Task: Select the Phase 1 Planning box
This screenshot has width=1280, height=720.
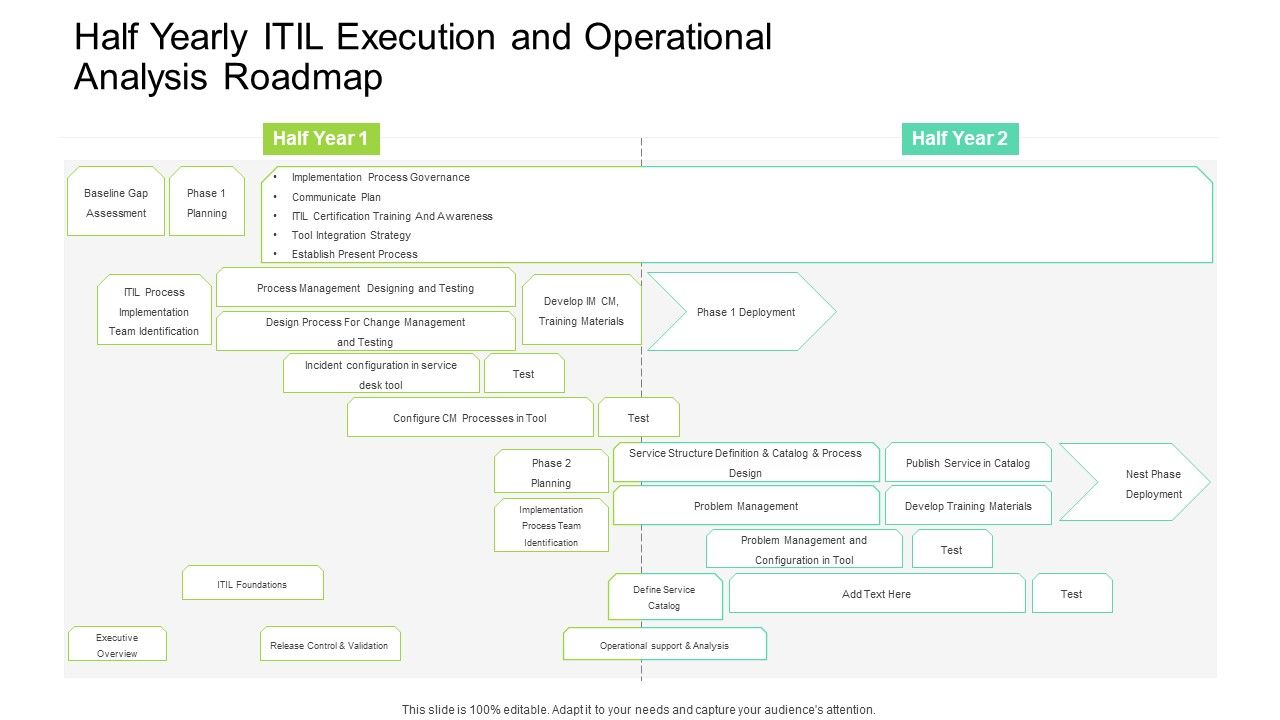Action: click(x=207, y=202)
